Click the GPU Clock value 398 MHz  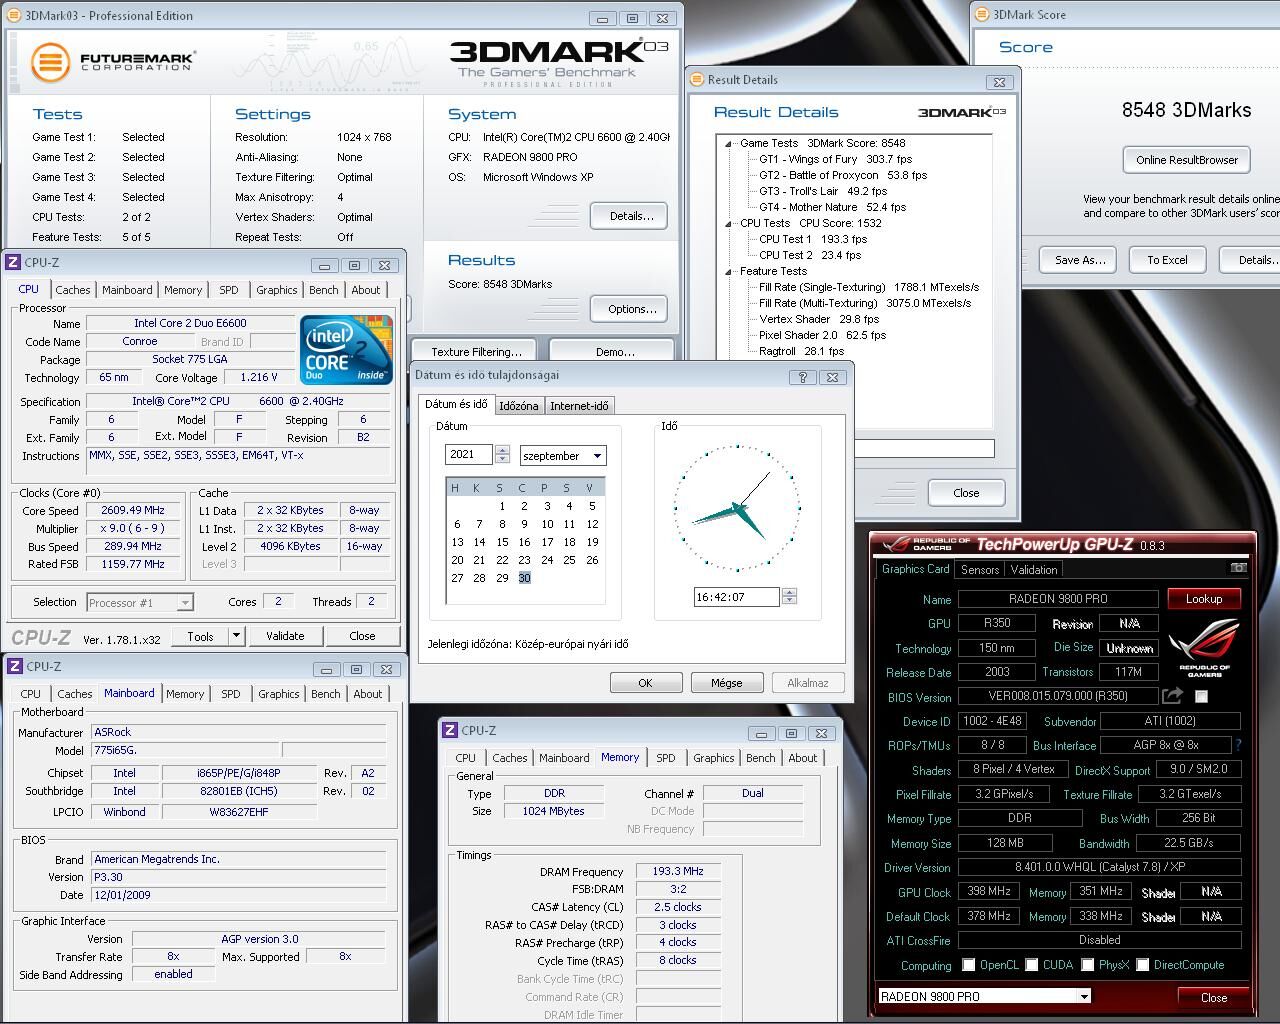point(988,891)
